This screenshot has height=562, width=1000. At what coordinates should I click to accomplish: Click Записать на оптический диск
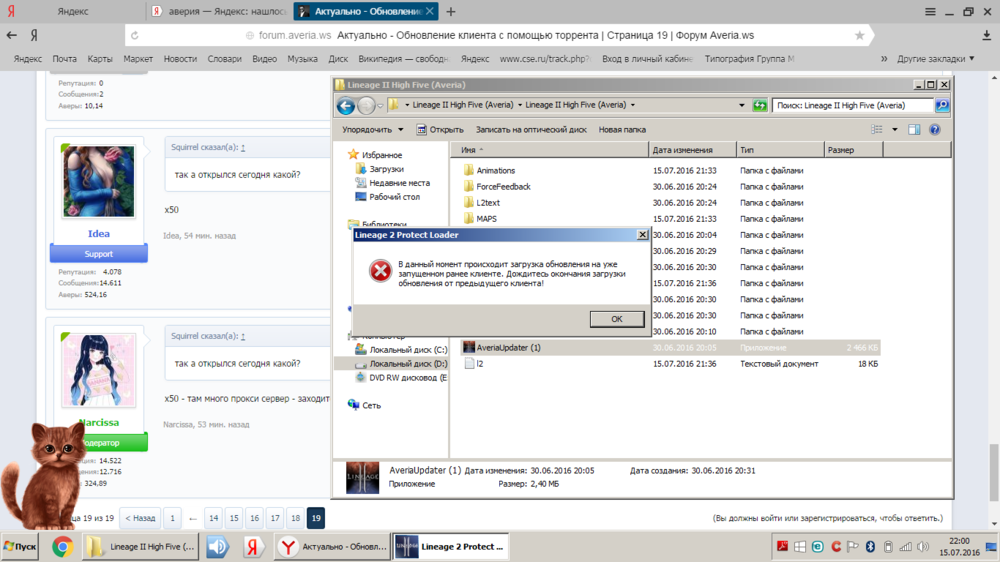pyautogui.click(x=530, y=130)
